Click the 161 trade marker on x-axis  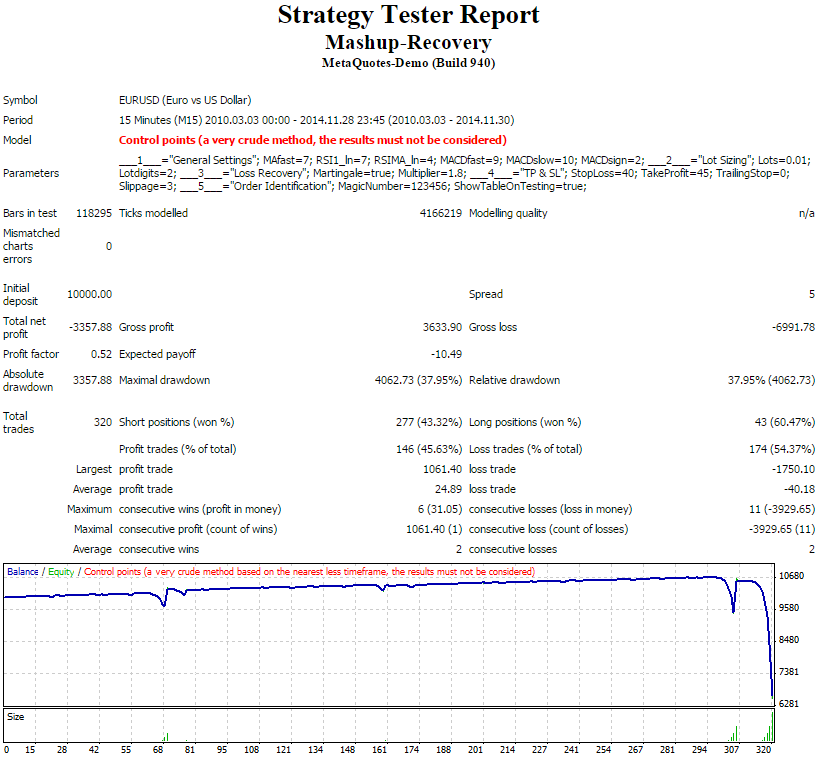click(380, 750)
